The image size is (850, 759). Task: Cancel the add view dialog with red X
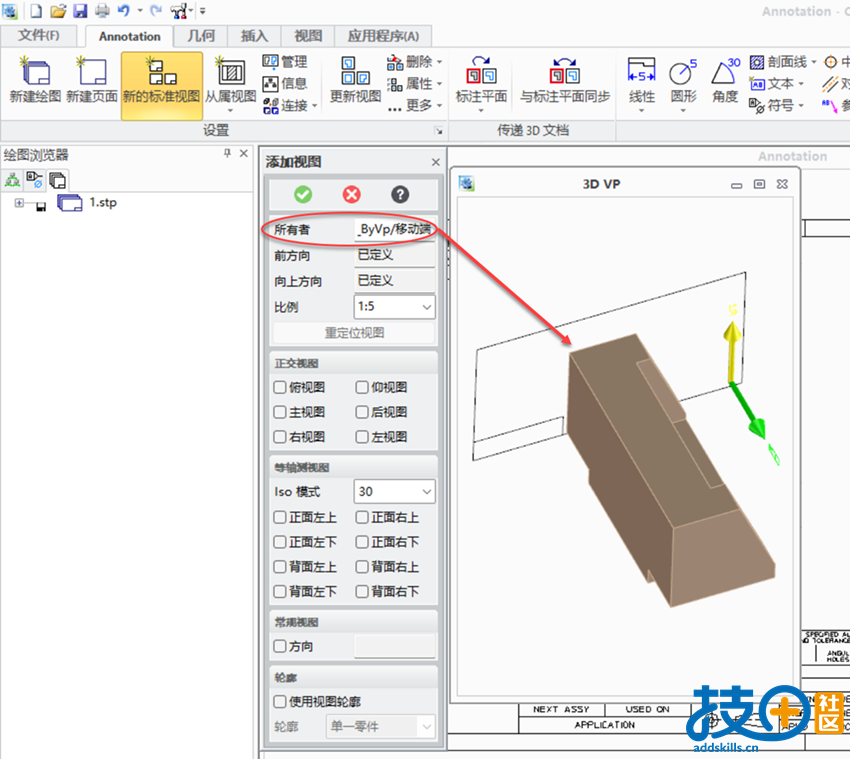(352, 194)
